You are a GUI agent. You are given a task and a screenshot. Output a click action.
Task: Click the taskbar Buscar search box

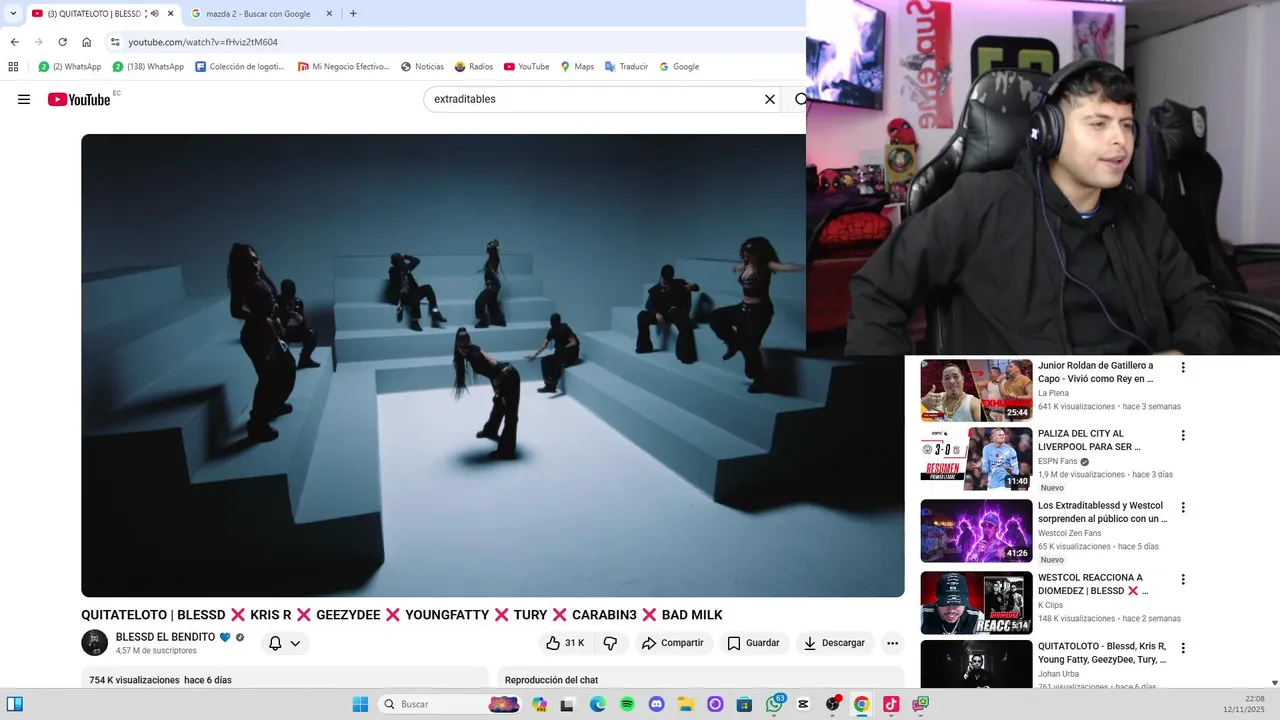click(450, 704)
